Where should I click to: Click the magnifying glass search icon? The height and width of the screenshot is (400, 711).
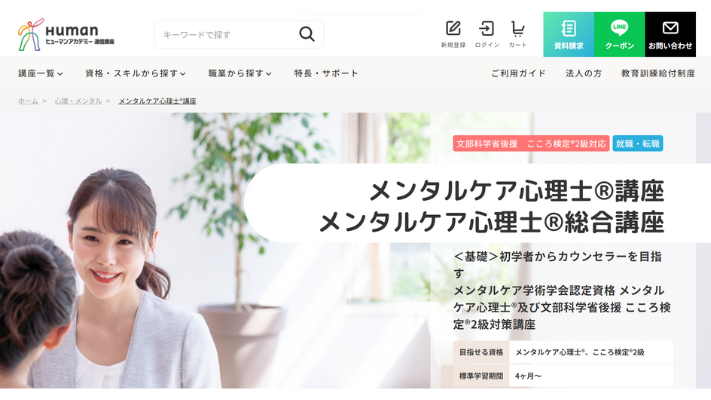(x=307, y=34)
